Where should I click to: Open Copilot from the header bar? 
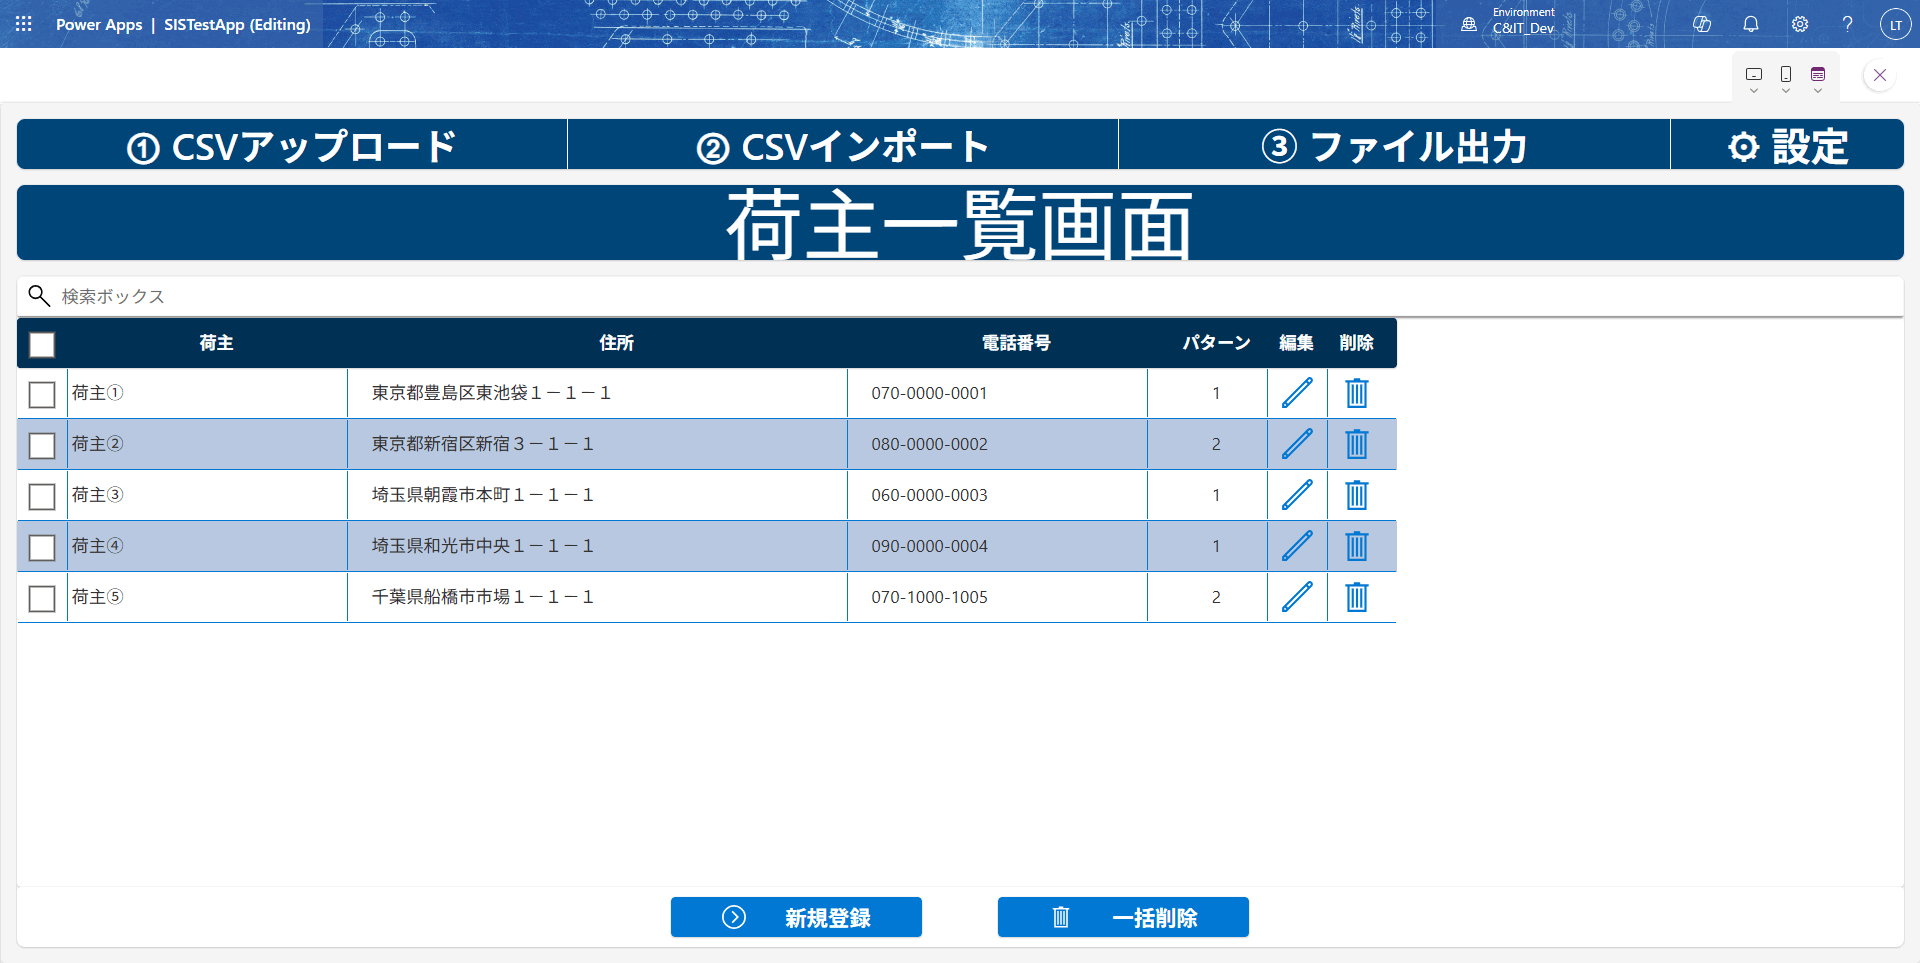coord(1702,24)
